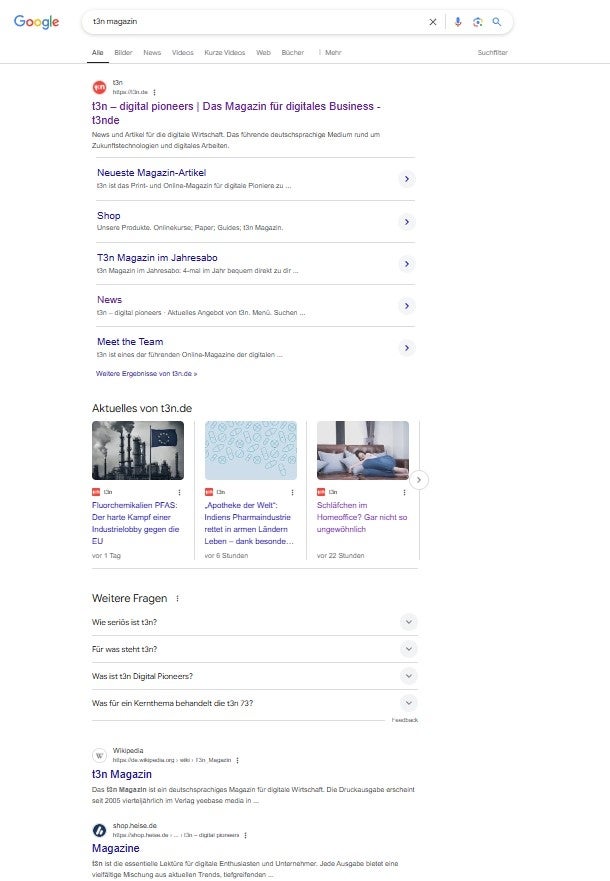The width and height of the screenshot is (610, 881).
Task: Start voice search via microphone icon
Action: point(458,22)
